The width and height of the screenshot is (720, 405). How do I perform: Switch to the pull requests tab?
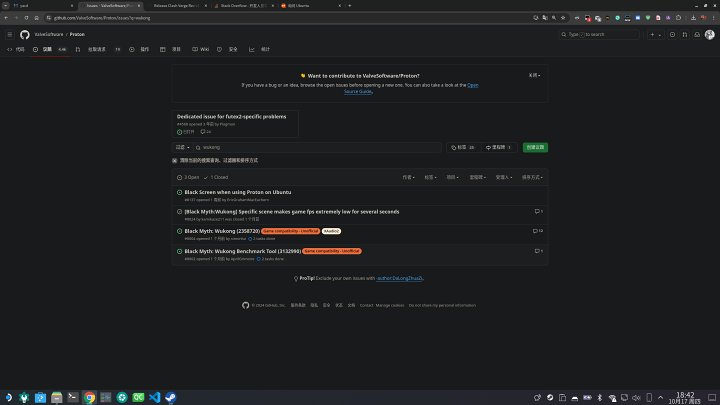point(98,49)
